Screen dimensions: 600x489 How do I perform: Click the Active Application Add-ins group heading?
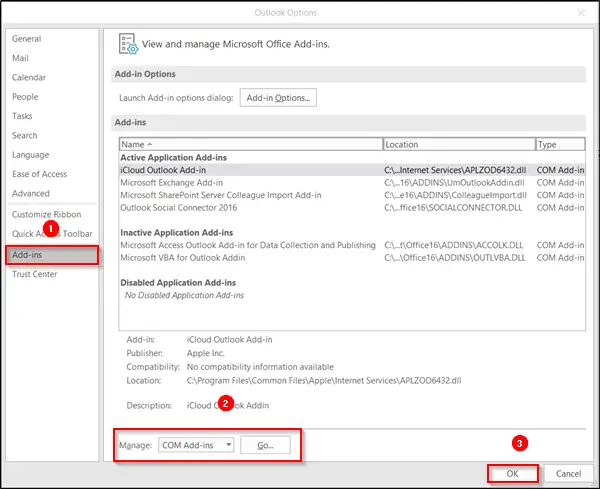point(173,158)
